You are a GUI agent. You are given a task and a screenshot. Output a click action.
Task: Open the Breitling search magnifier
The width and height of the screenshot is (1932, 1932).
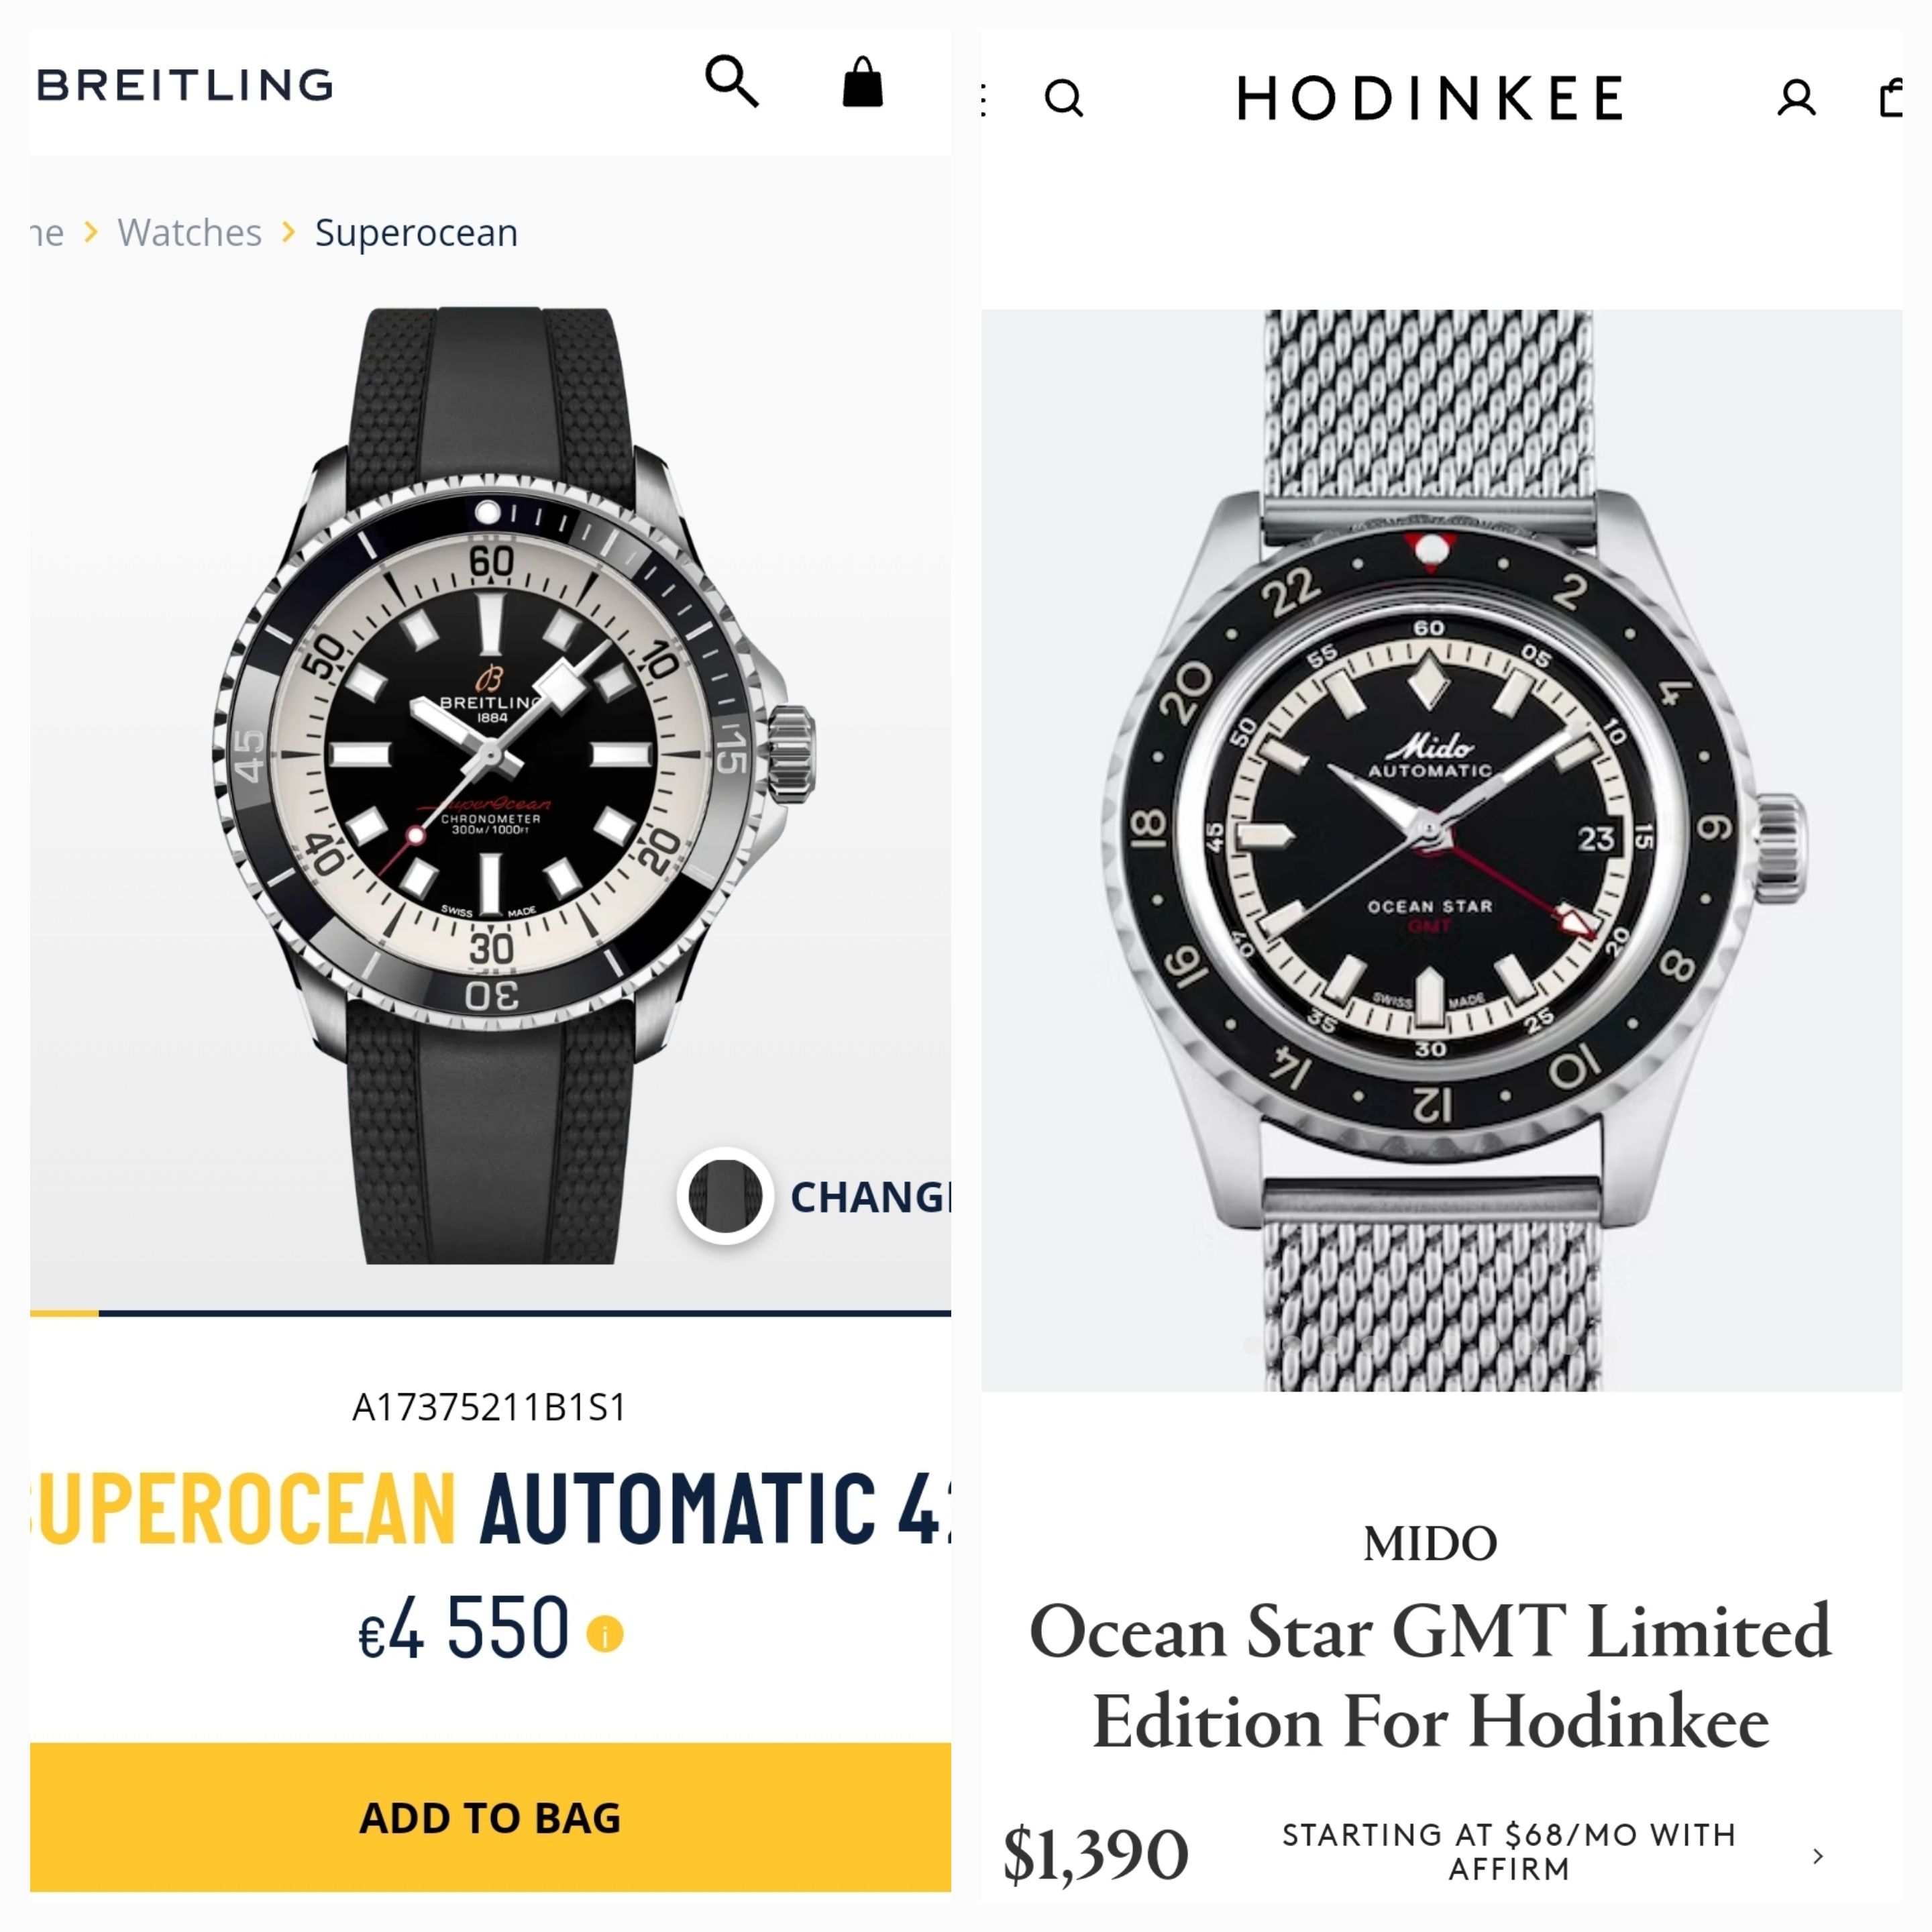732,82
